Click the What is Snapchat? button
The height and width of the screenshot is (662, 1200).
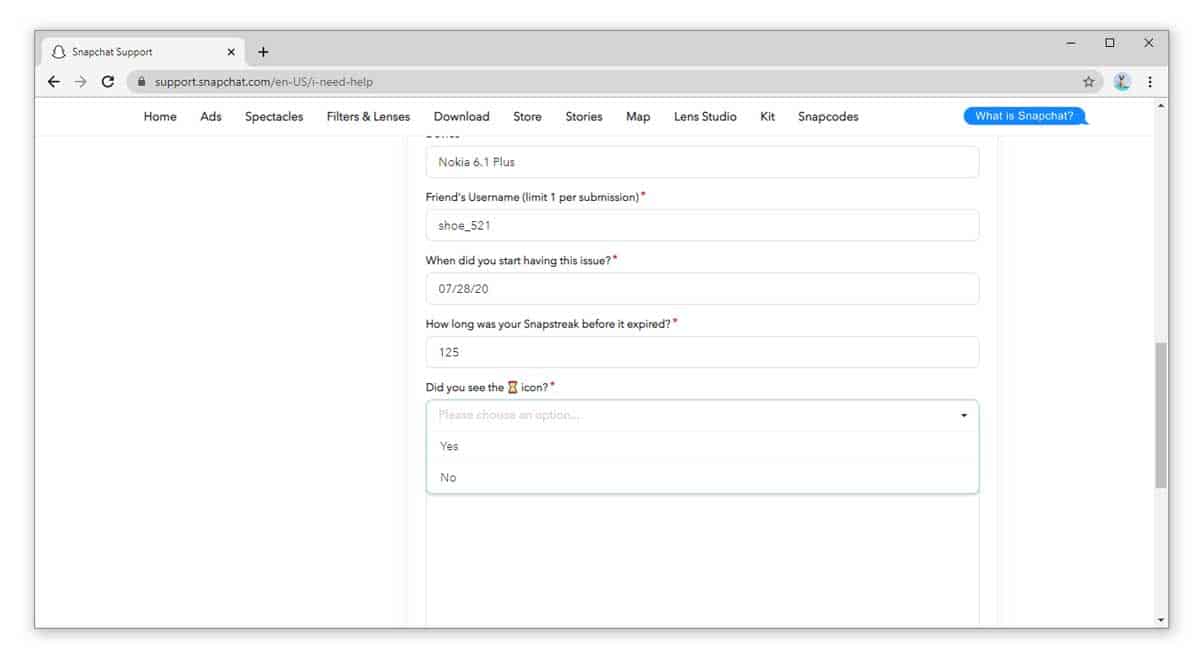point(1024,116)
